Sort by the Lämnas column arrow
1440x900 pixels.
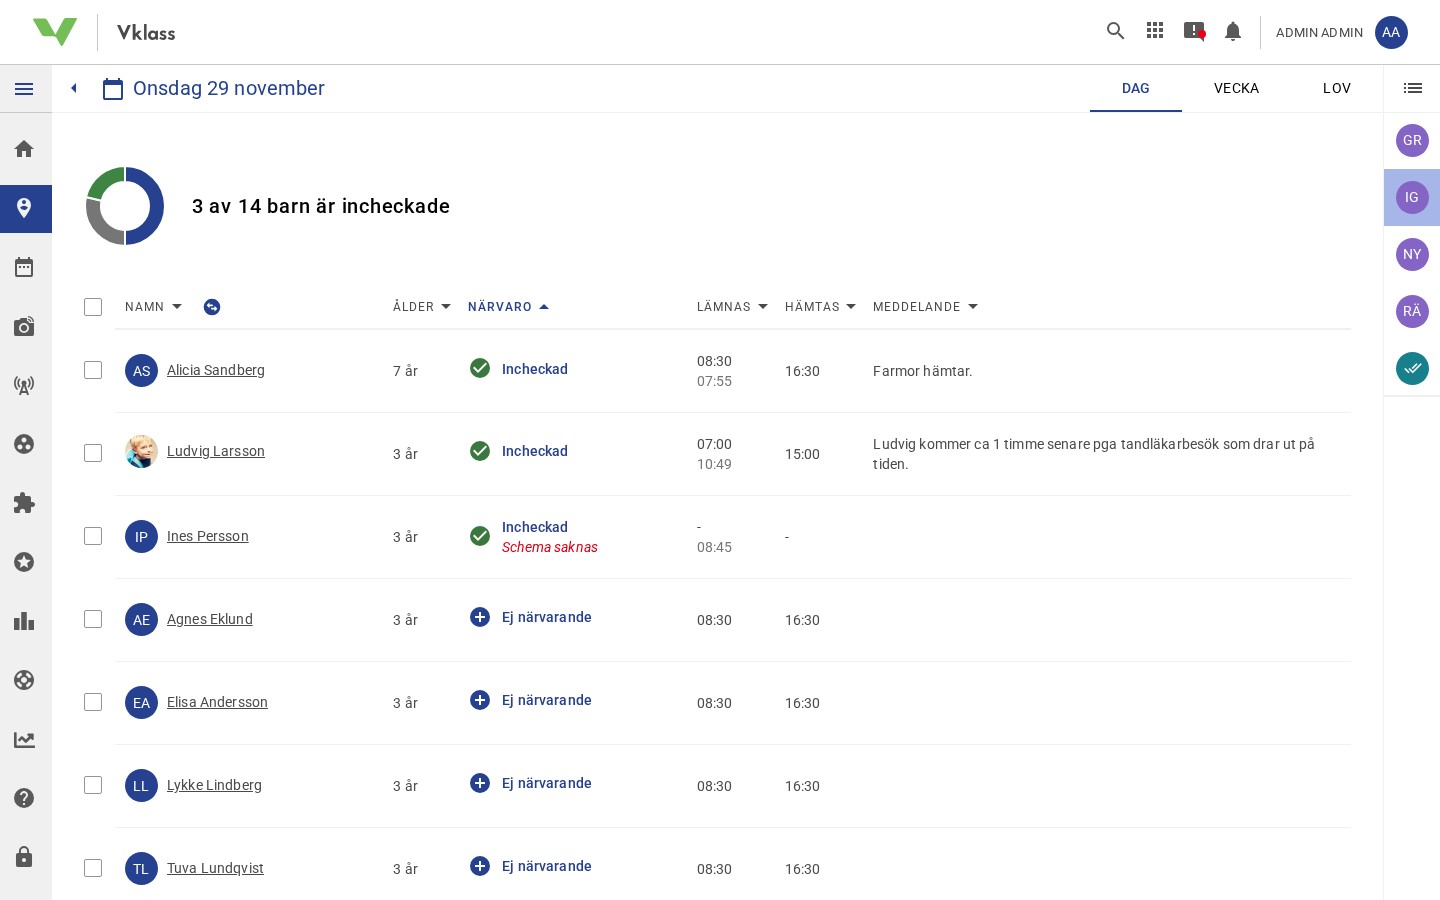[763, 307]
